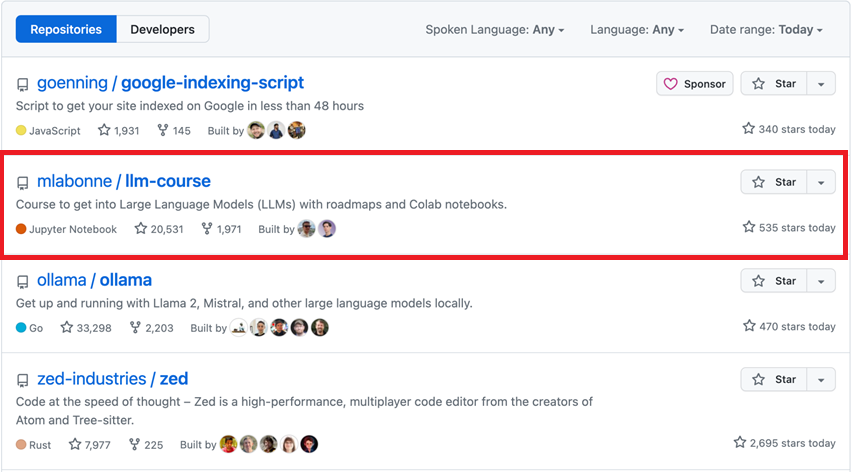855x472 pixels.
Task: View 33,298 stargazers of ollama
Action: click(86, 328)
